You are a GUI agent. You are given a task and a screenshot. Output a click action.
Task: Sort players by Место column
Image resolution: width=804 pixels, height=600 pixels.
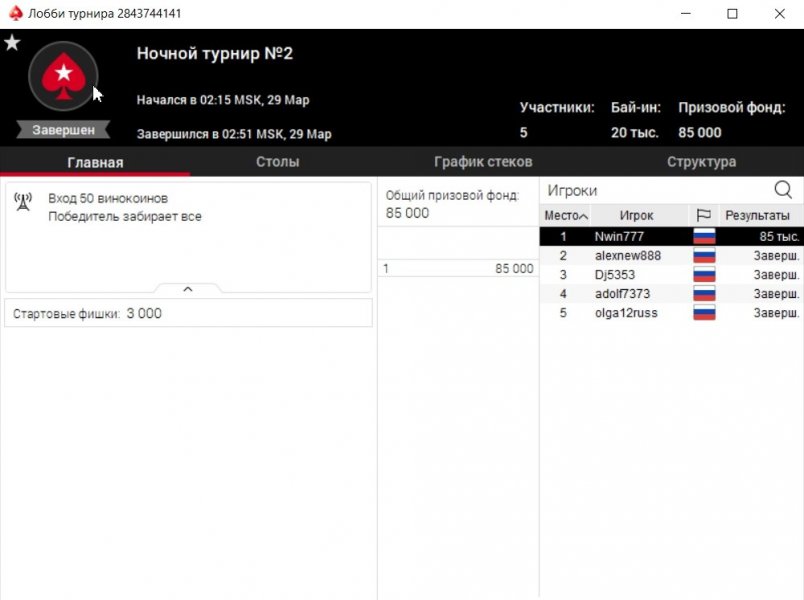click(565, 215)
